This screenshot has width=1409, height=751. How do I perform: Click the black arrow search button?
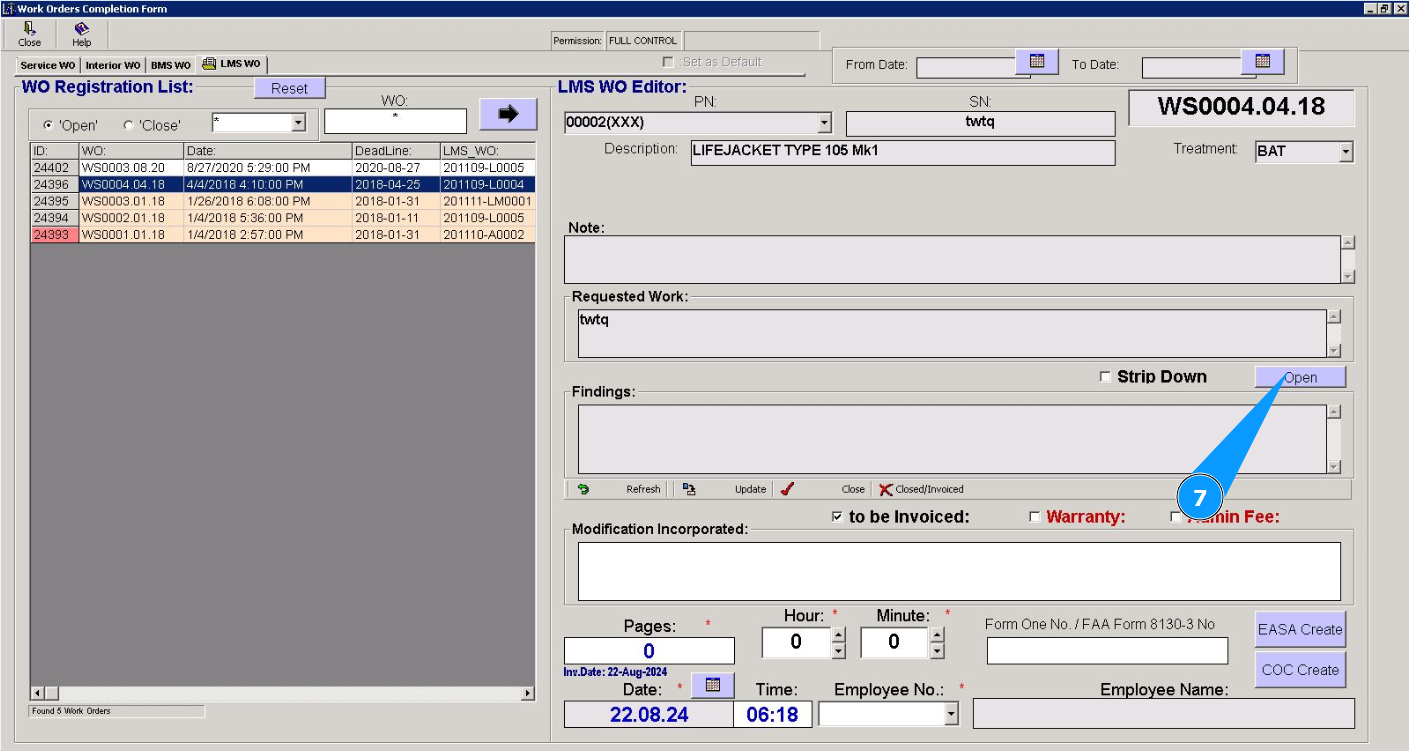(x=508, y=114)
